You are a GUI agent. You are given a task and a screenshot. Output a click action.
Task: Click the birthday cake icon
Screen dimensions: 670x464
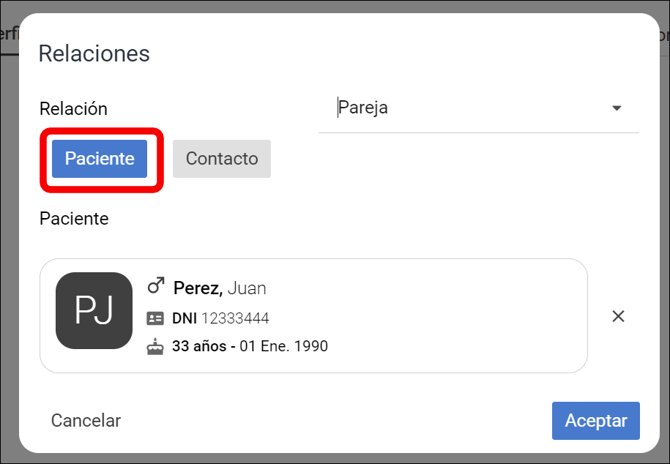(155, 347)
